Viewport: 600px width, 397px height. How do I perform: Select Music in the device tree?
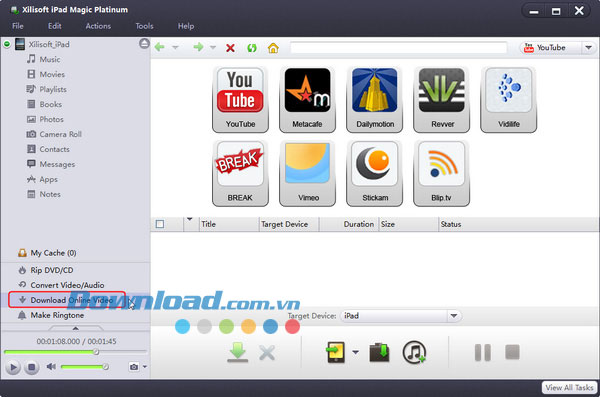click(x=44, y=59)
